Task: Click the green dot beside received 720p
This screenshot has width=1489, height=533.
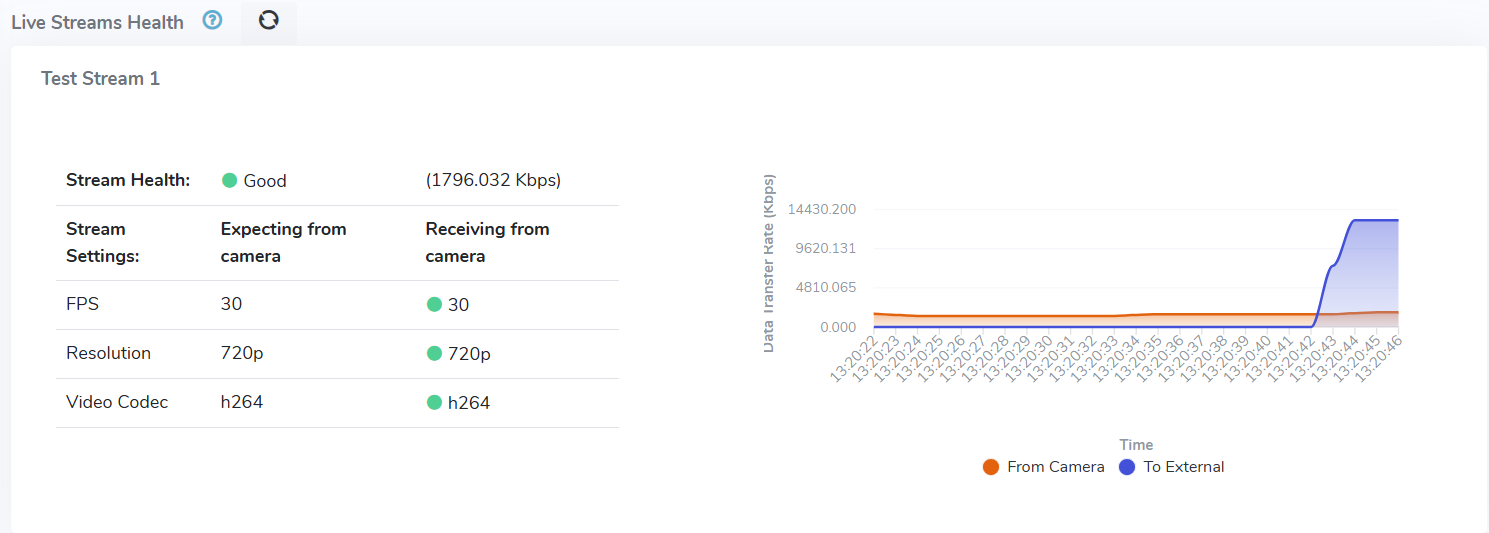Action: point(434,353)
